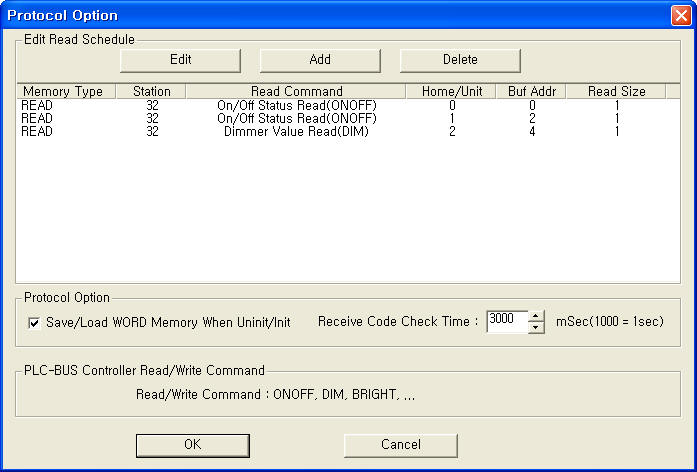
Task: Focus the Receive Code Check Time field
Action: point(506,321)
